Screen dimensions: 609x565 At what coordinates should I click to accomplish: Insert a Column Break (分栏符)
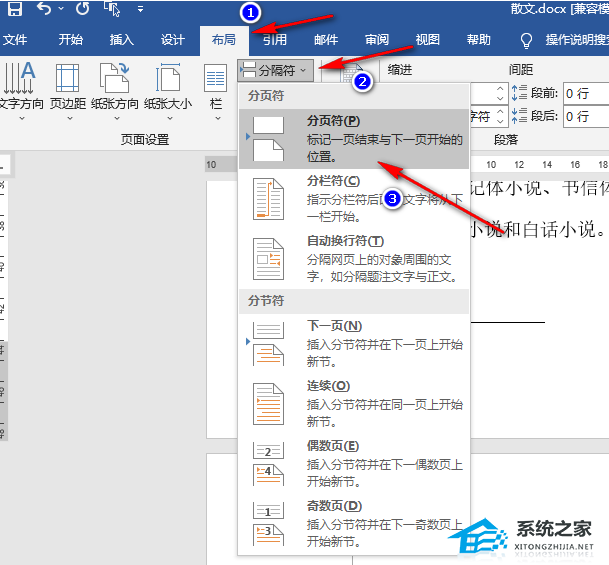[353, 199]
